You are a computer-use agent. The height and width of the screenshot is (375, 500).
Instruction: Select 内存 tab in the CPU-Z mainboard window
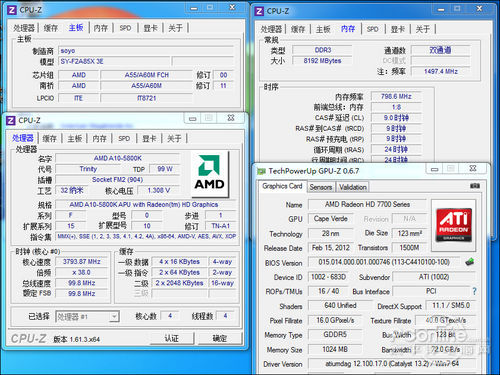(x=101, y=28)
